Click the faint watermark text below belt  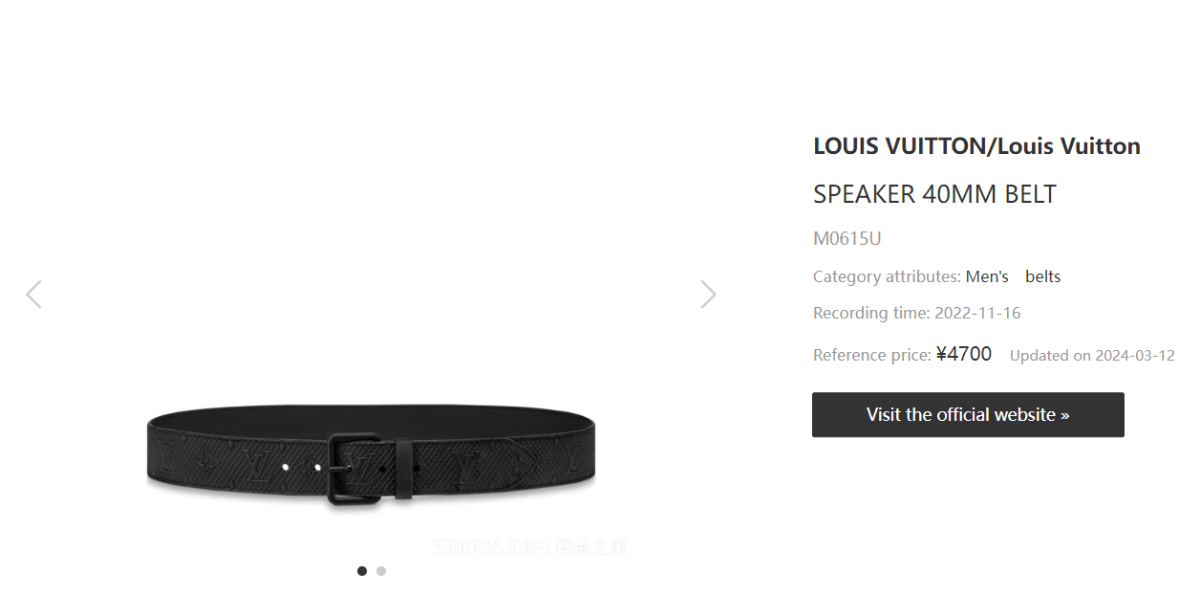coord(530,547)
